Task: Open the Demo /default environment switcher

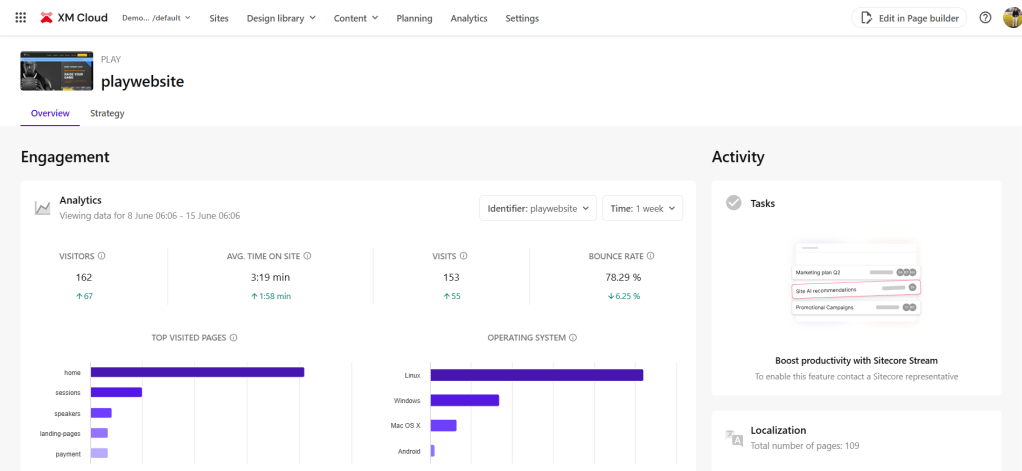Action: coord(156,18)
